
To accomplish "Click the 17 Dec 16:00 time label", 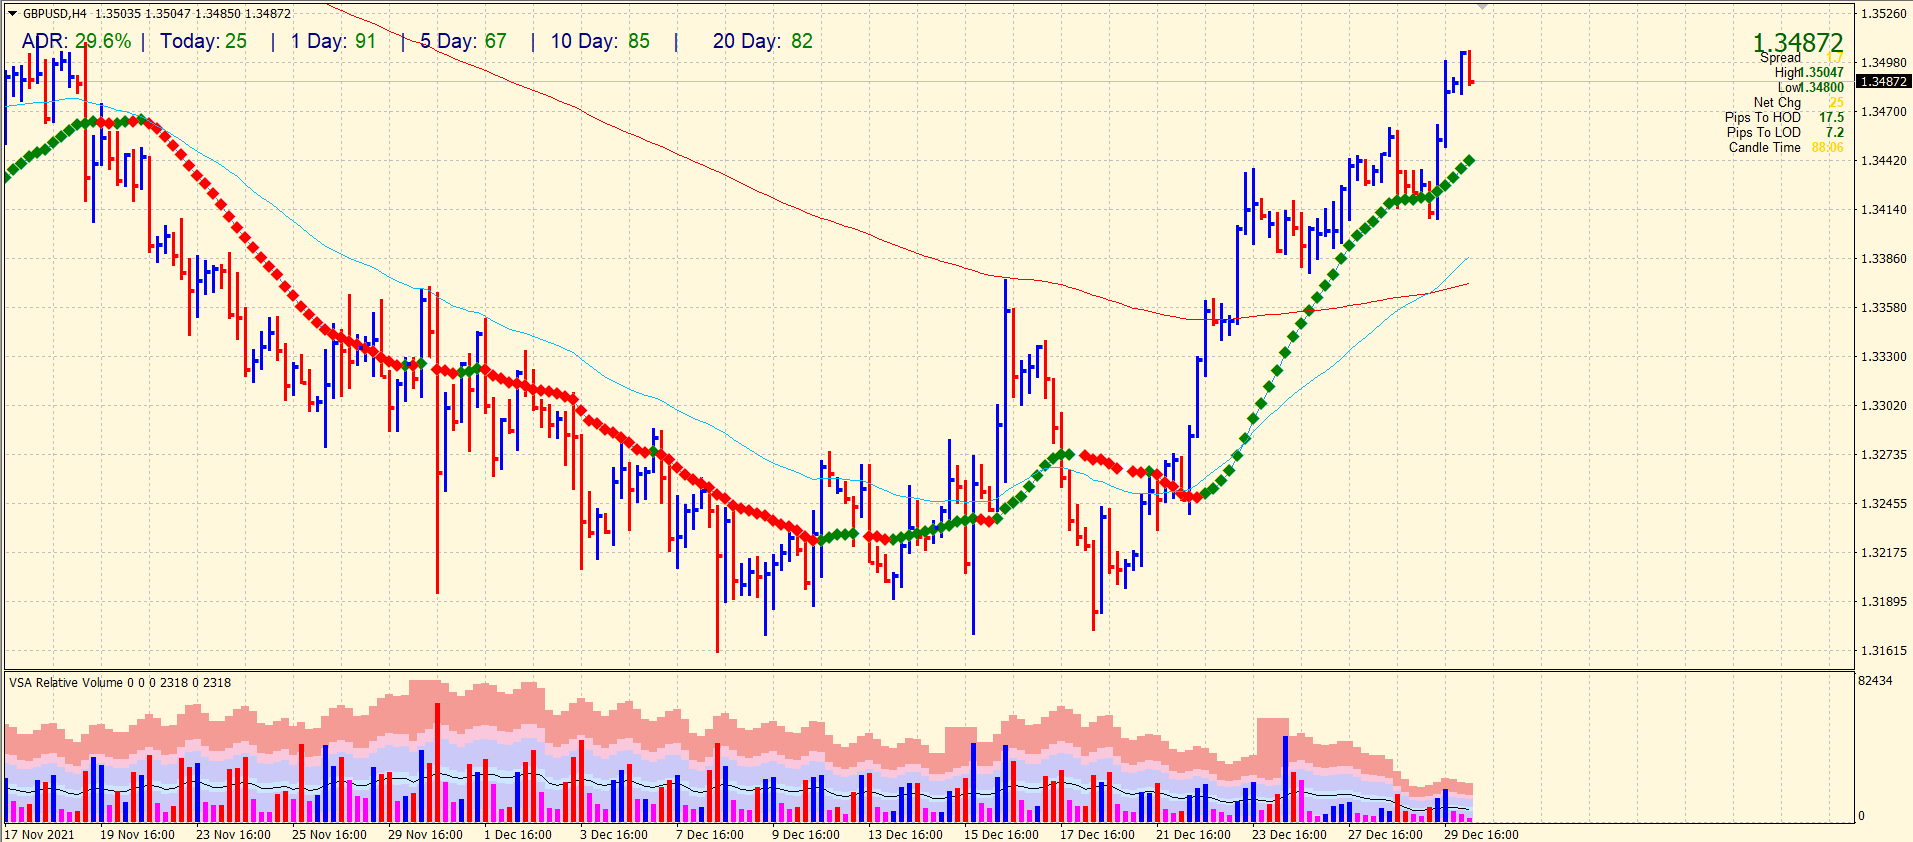I will [x=1097, y=835].
